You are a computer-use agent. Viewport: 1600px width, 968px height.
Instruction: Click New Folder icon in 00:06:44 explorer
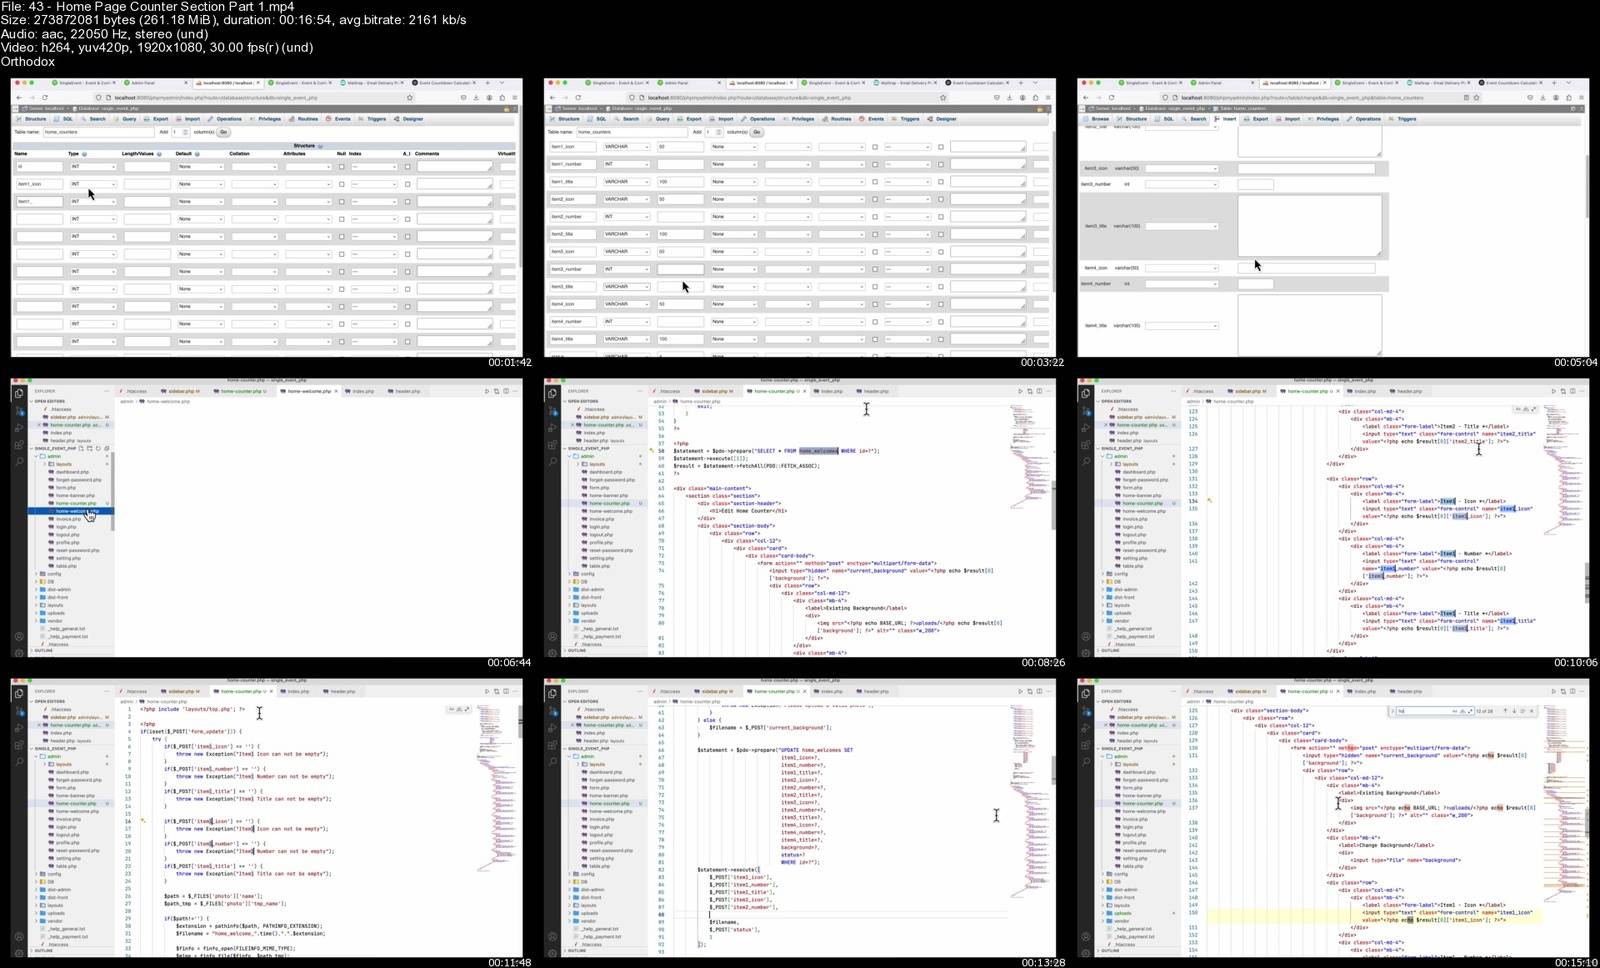[x=92, y=448]
